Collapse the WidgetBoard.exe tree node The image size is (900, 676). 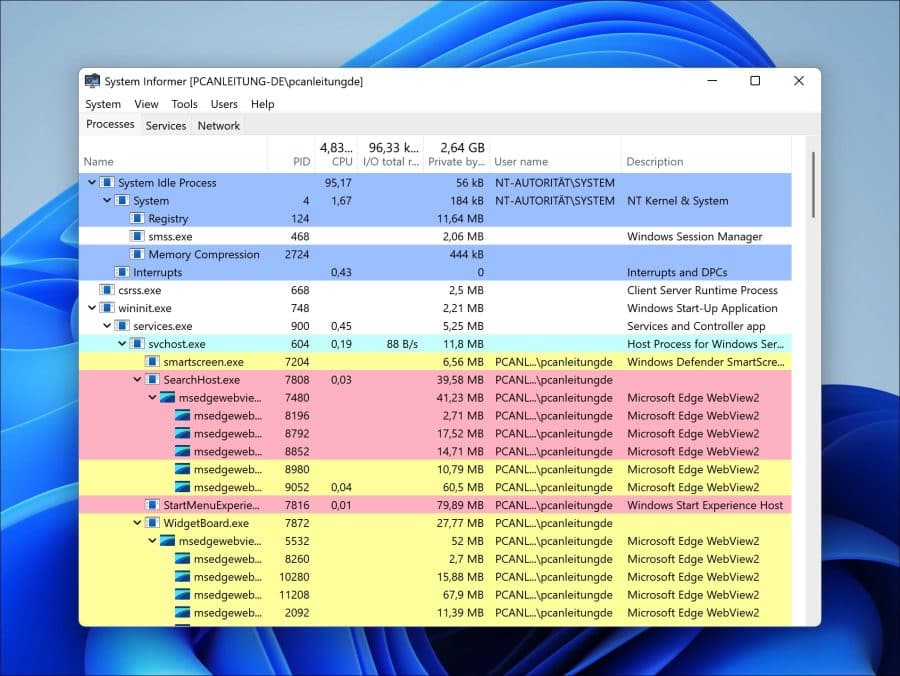138,523
